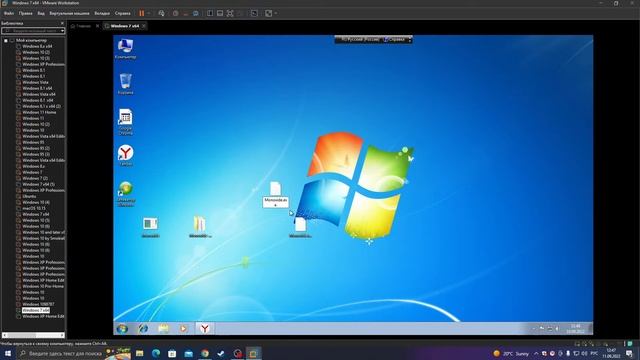Screen dimensions: 640x360
Task: Click the stretch guest display icon
Action: coord(269,13)
